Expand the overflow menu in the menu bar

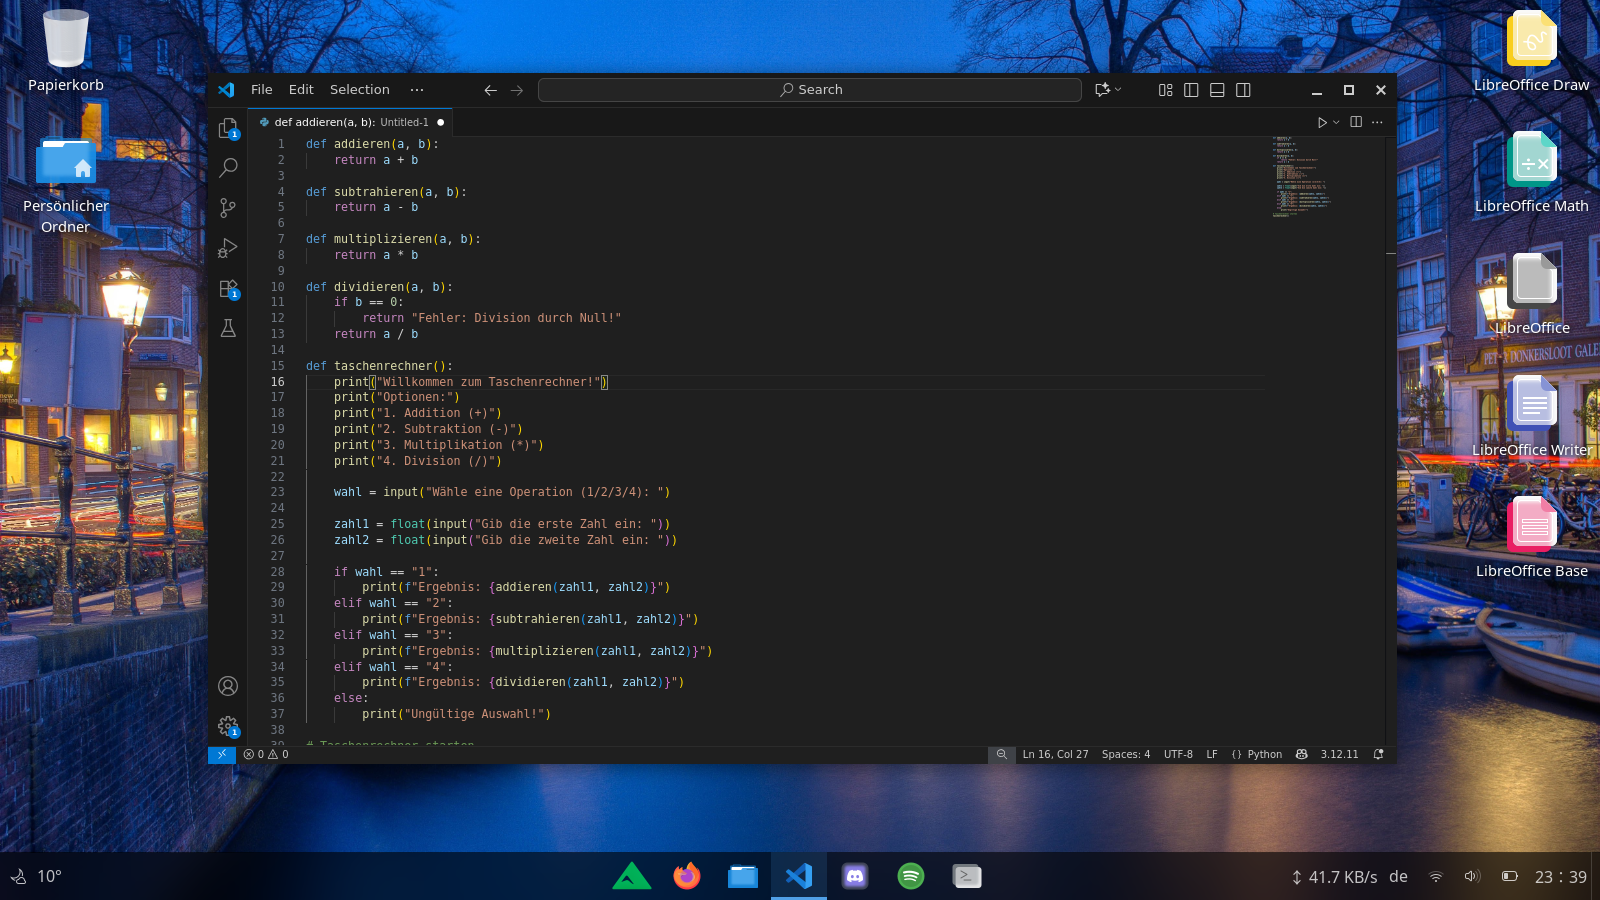point(417,89)
